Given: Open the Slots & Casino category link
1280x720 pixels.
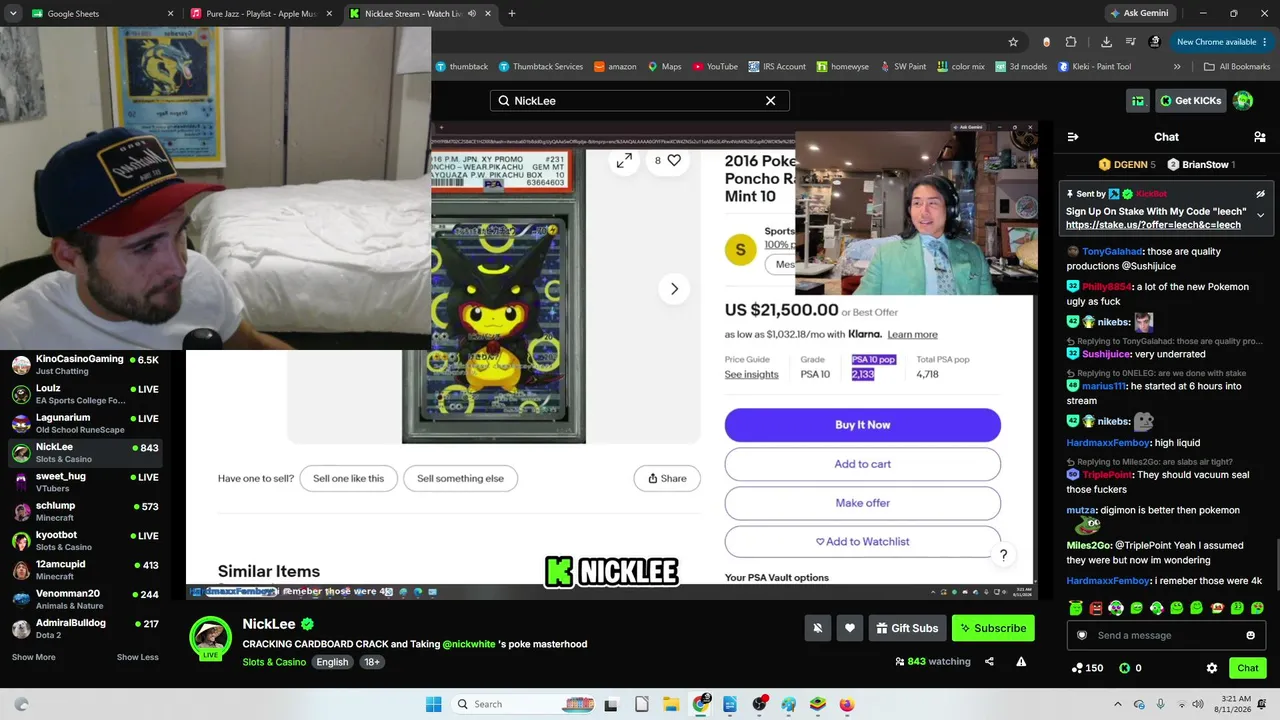Looking at the screenshot, I should 274,662.
